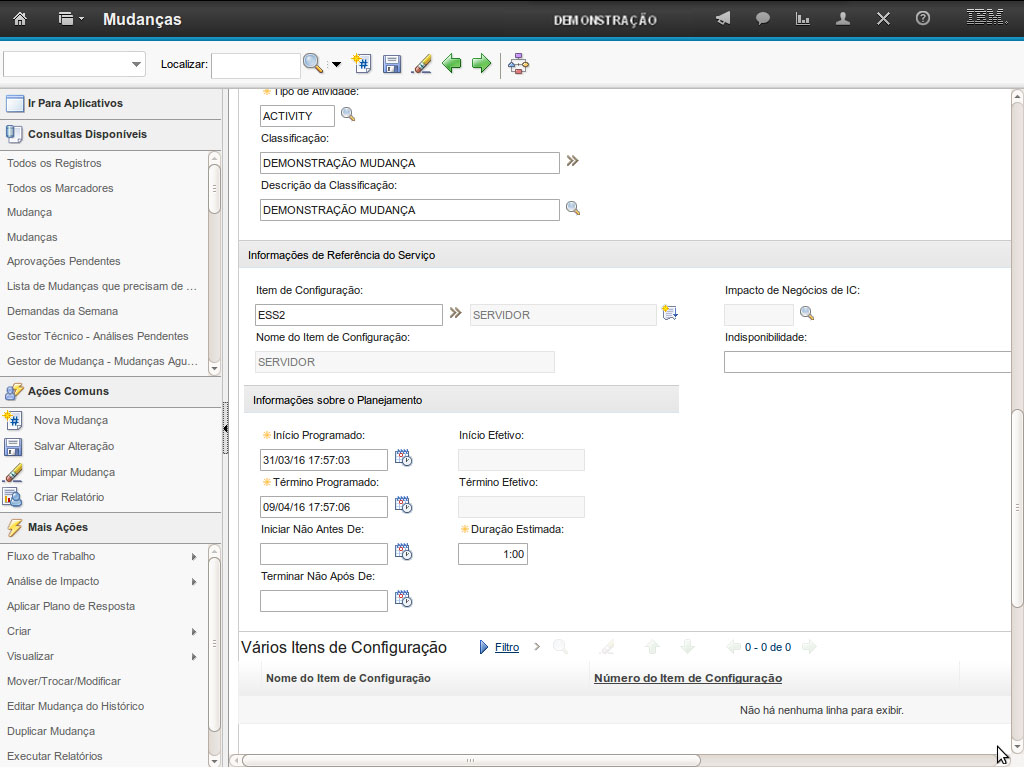The height and width of the screenshot is (768, 1024).
Task: Click Nova Mudança action
Action: tap(70, 420)
